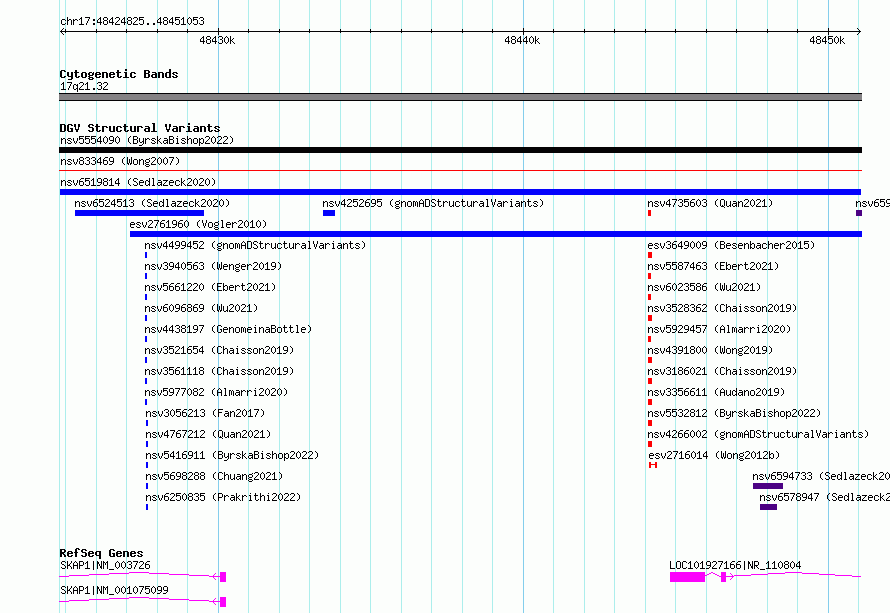Select the nsv4252695 (gnomADStructuralVariants) label
The width and height of the screenshot is (890, 613).
click(433, 203)
